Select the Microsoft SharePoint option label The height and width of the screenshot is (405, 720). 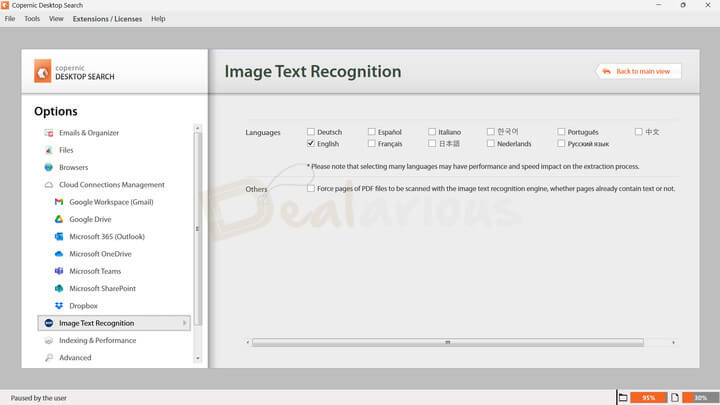coord(102,288)
